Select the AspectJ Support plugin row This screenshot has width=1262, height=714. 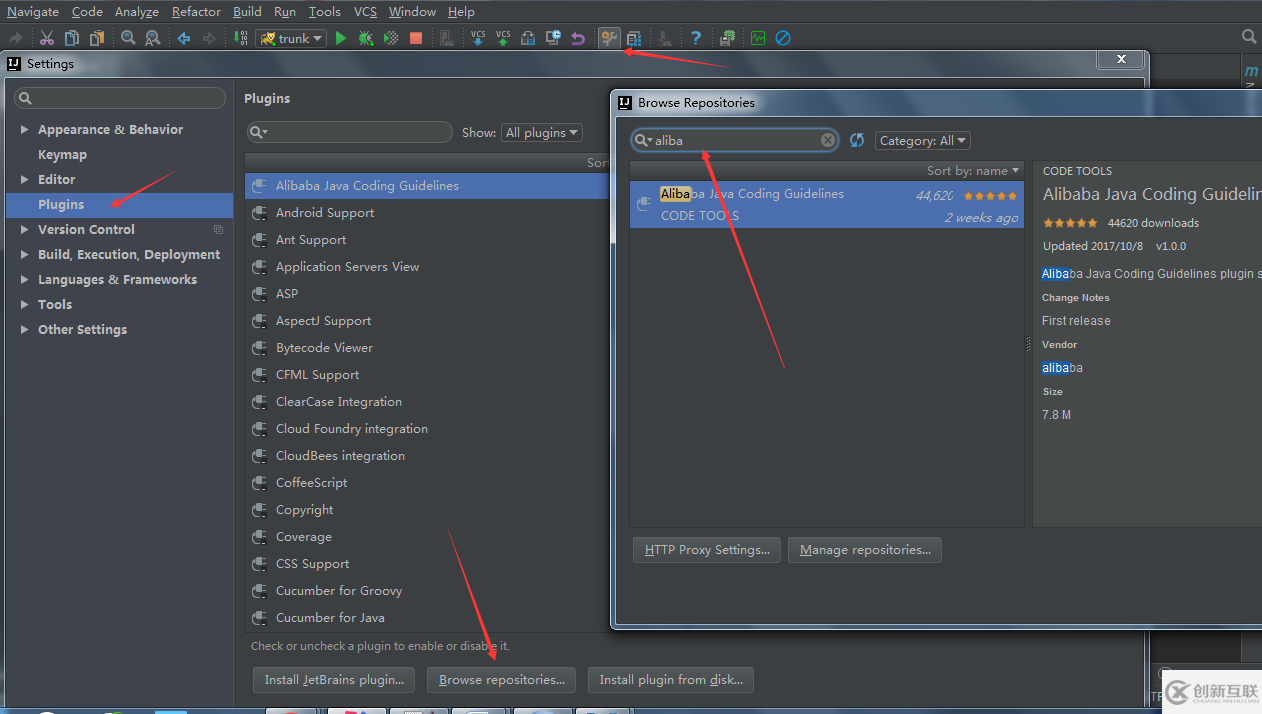coord(427,321)
